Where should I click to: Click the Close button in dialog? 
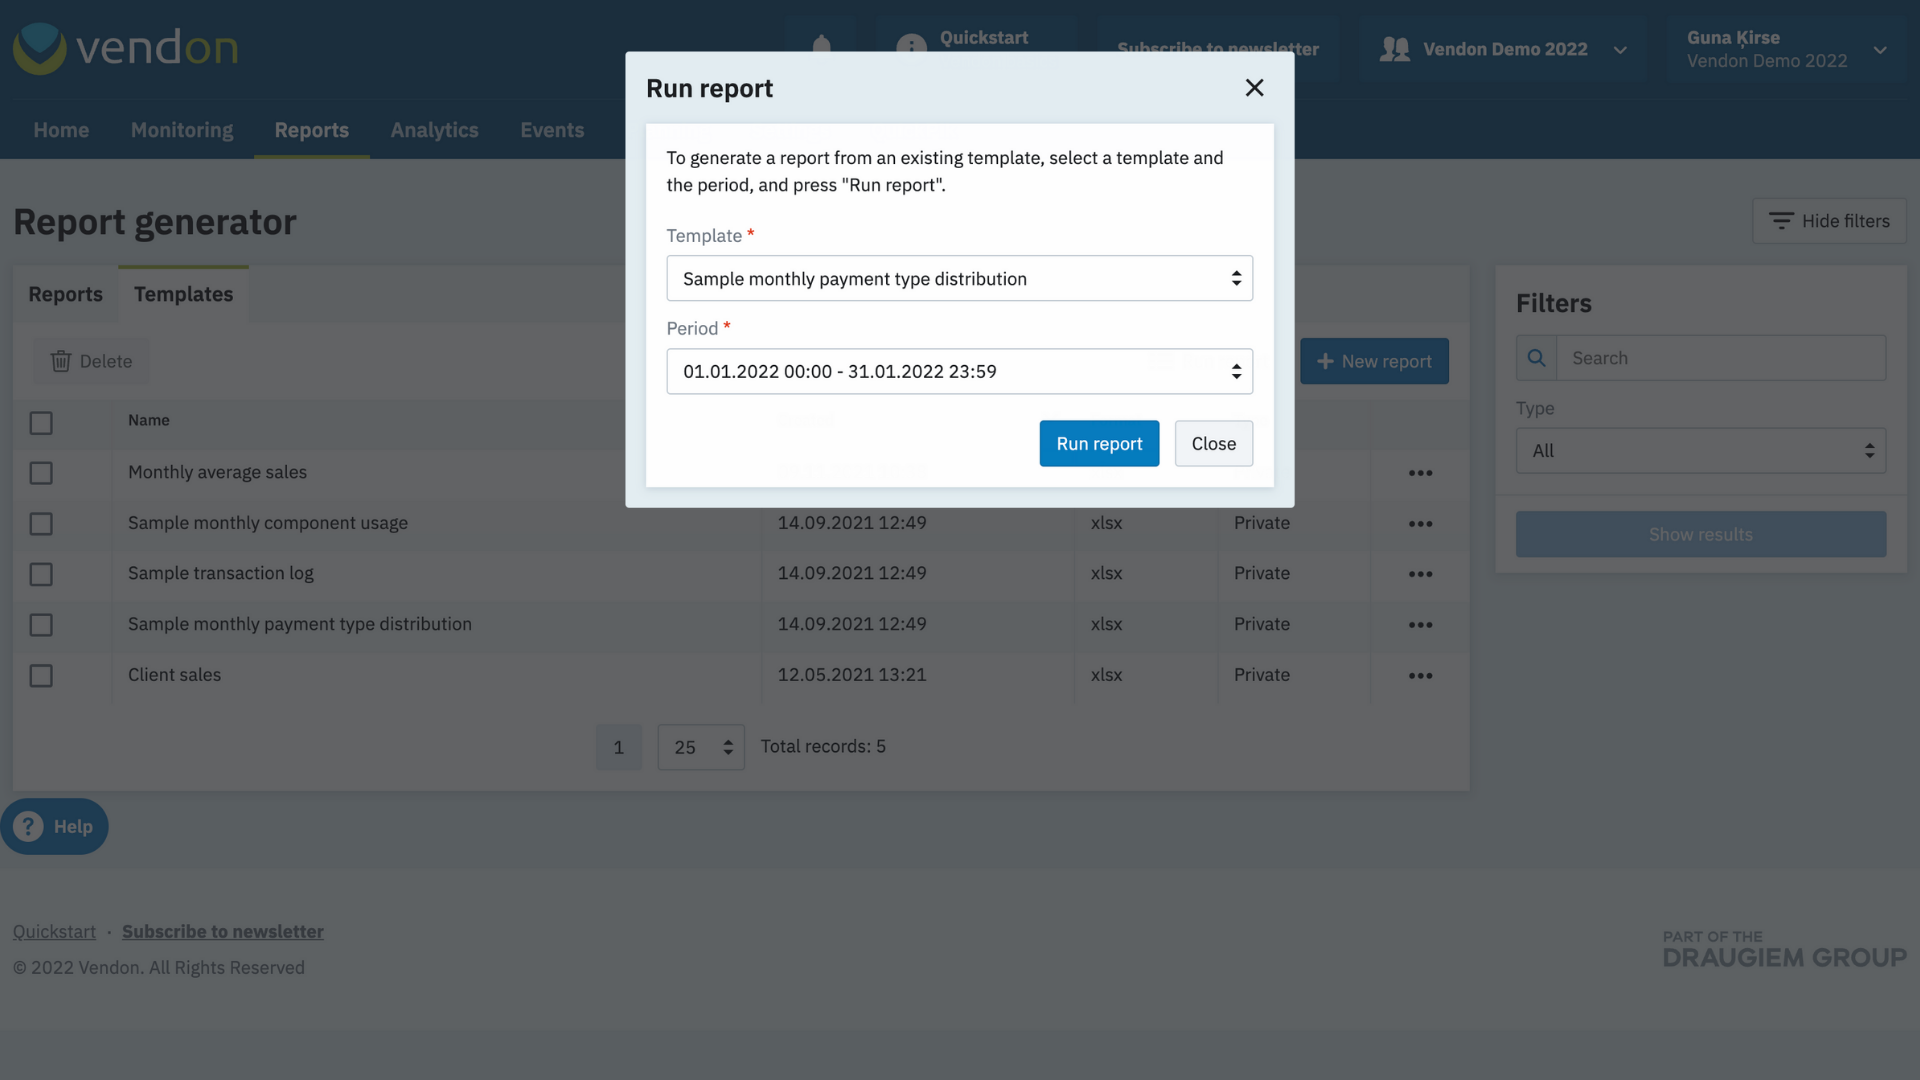tap(1214, 443)
